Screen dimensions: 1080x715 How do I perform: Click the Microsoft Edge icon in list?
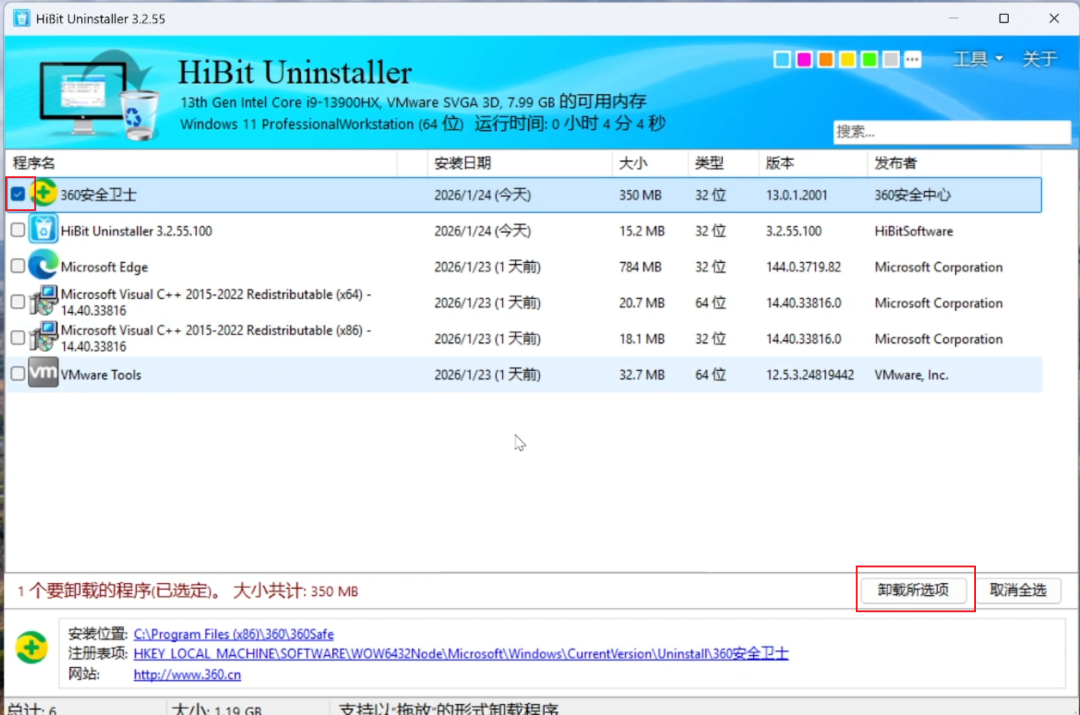(43, 266)
